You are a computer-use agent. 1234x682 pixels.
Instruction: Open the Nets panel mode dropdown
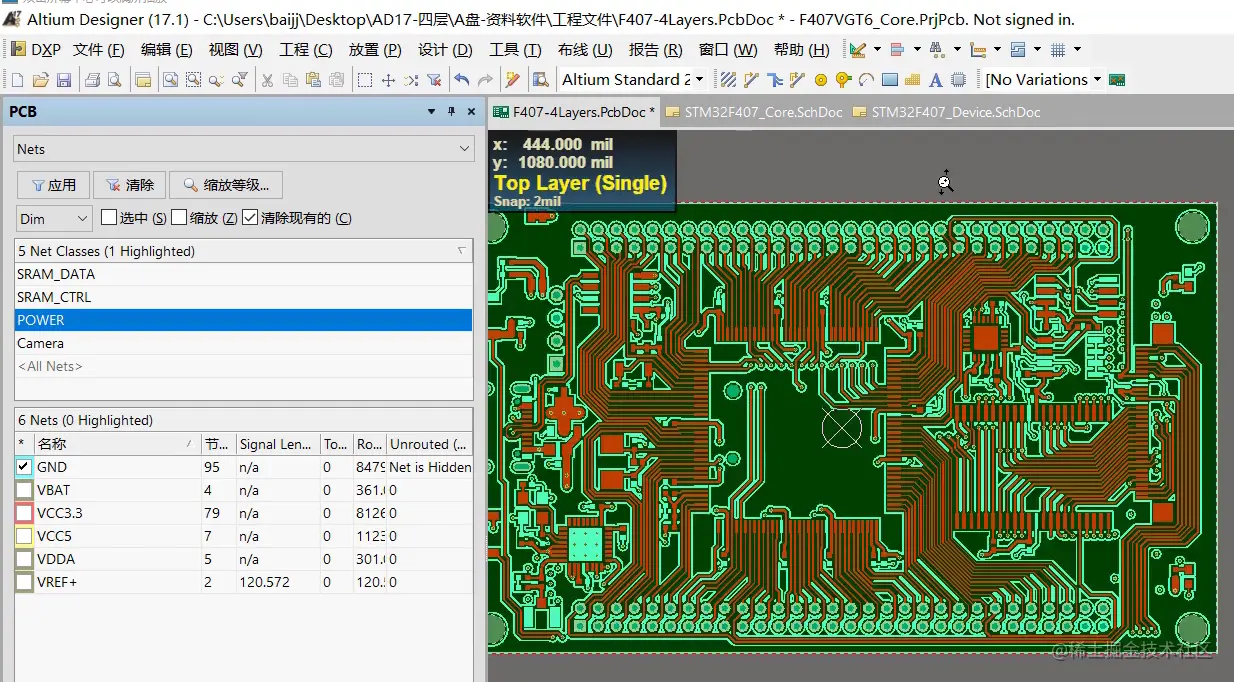244,149
